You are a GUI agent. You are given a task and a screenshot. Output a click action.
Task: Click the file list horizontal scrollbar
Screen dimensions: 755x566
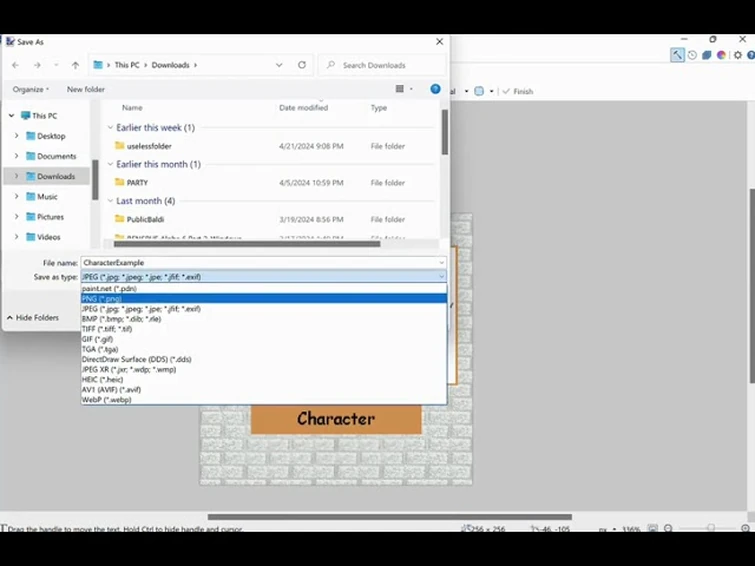coord(247,244)
